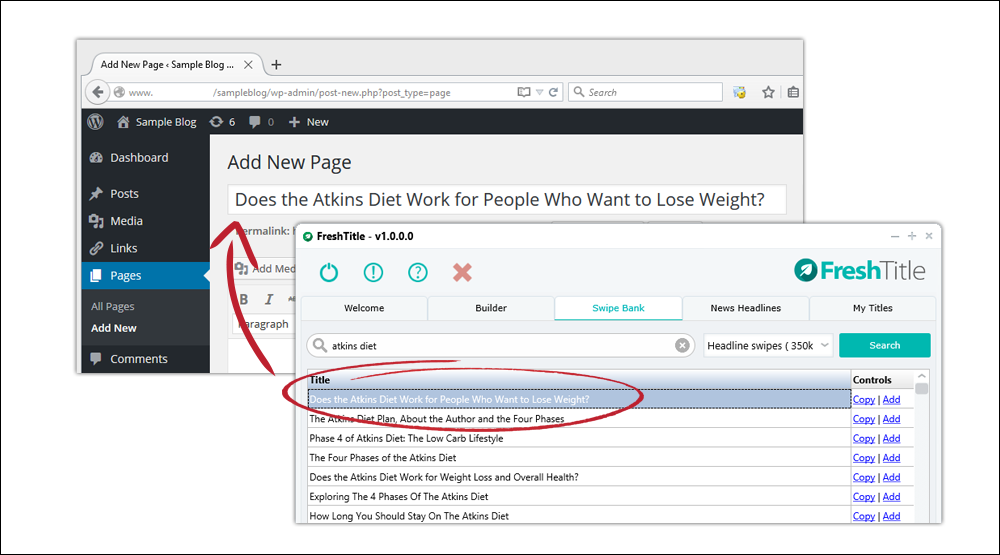Copy 'The Atkins Diet Plan, About the Author' title
The image size is (1000, 555).
[x=864, y=419]
